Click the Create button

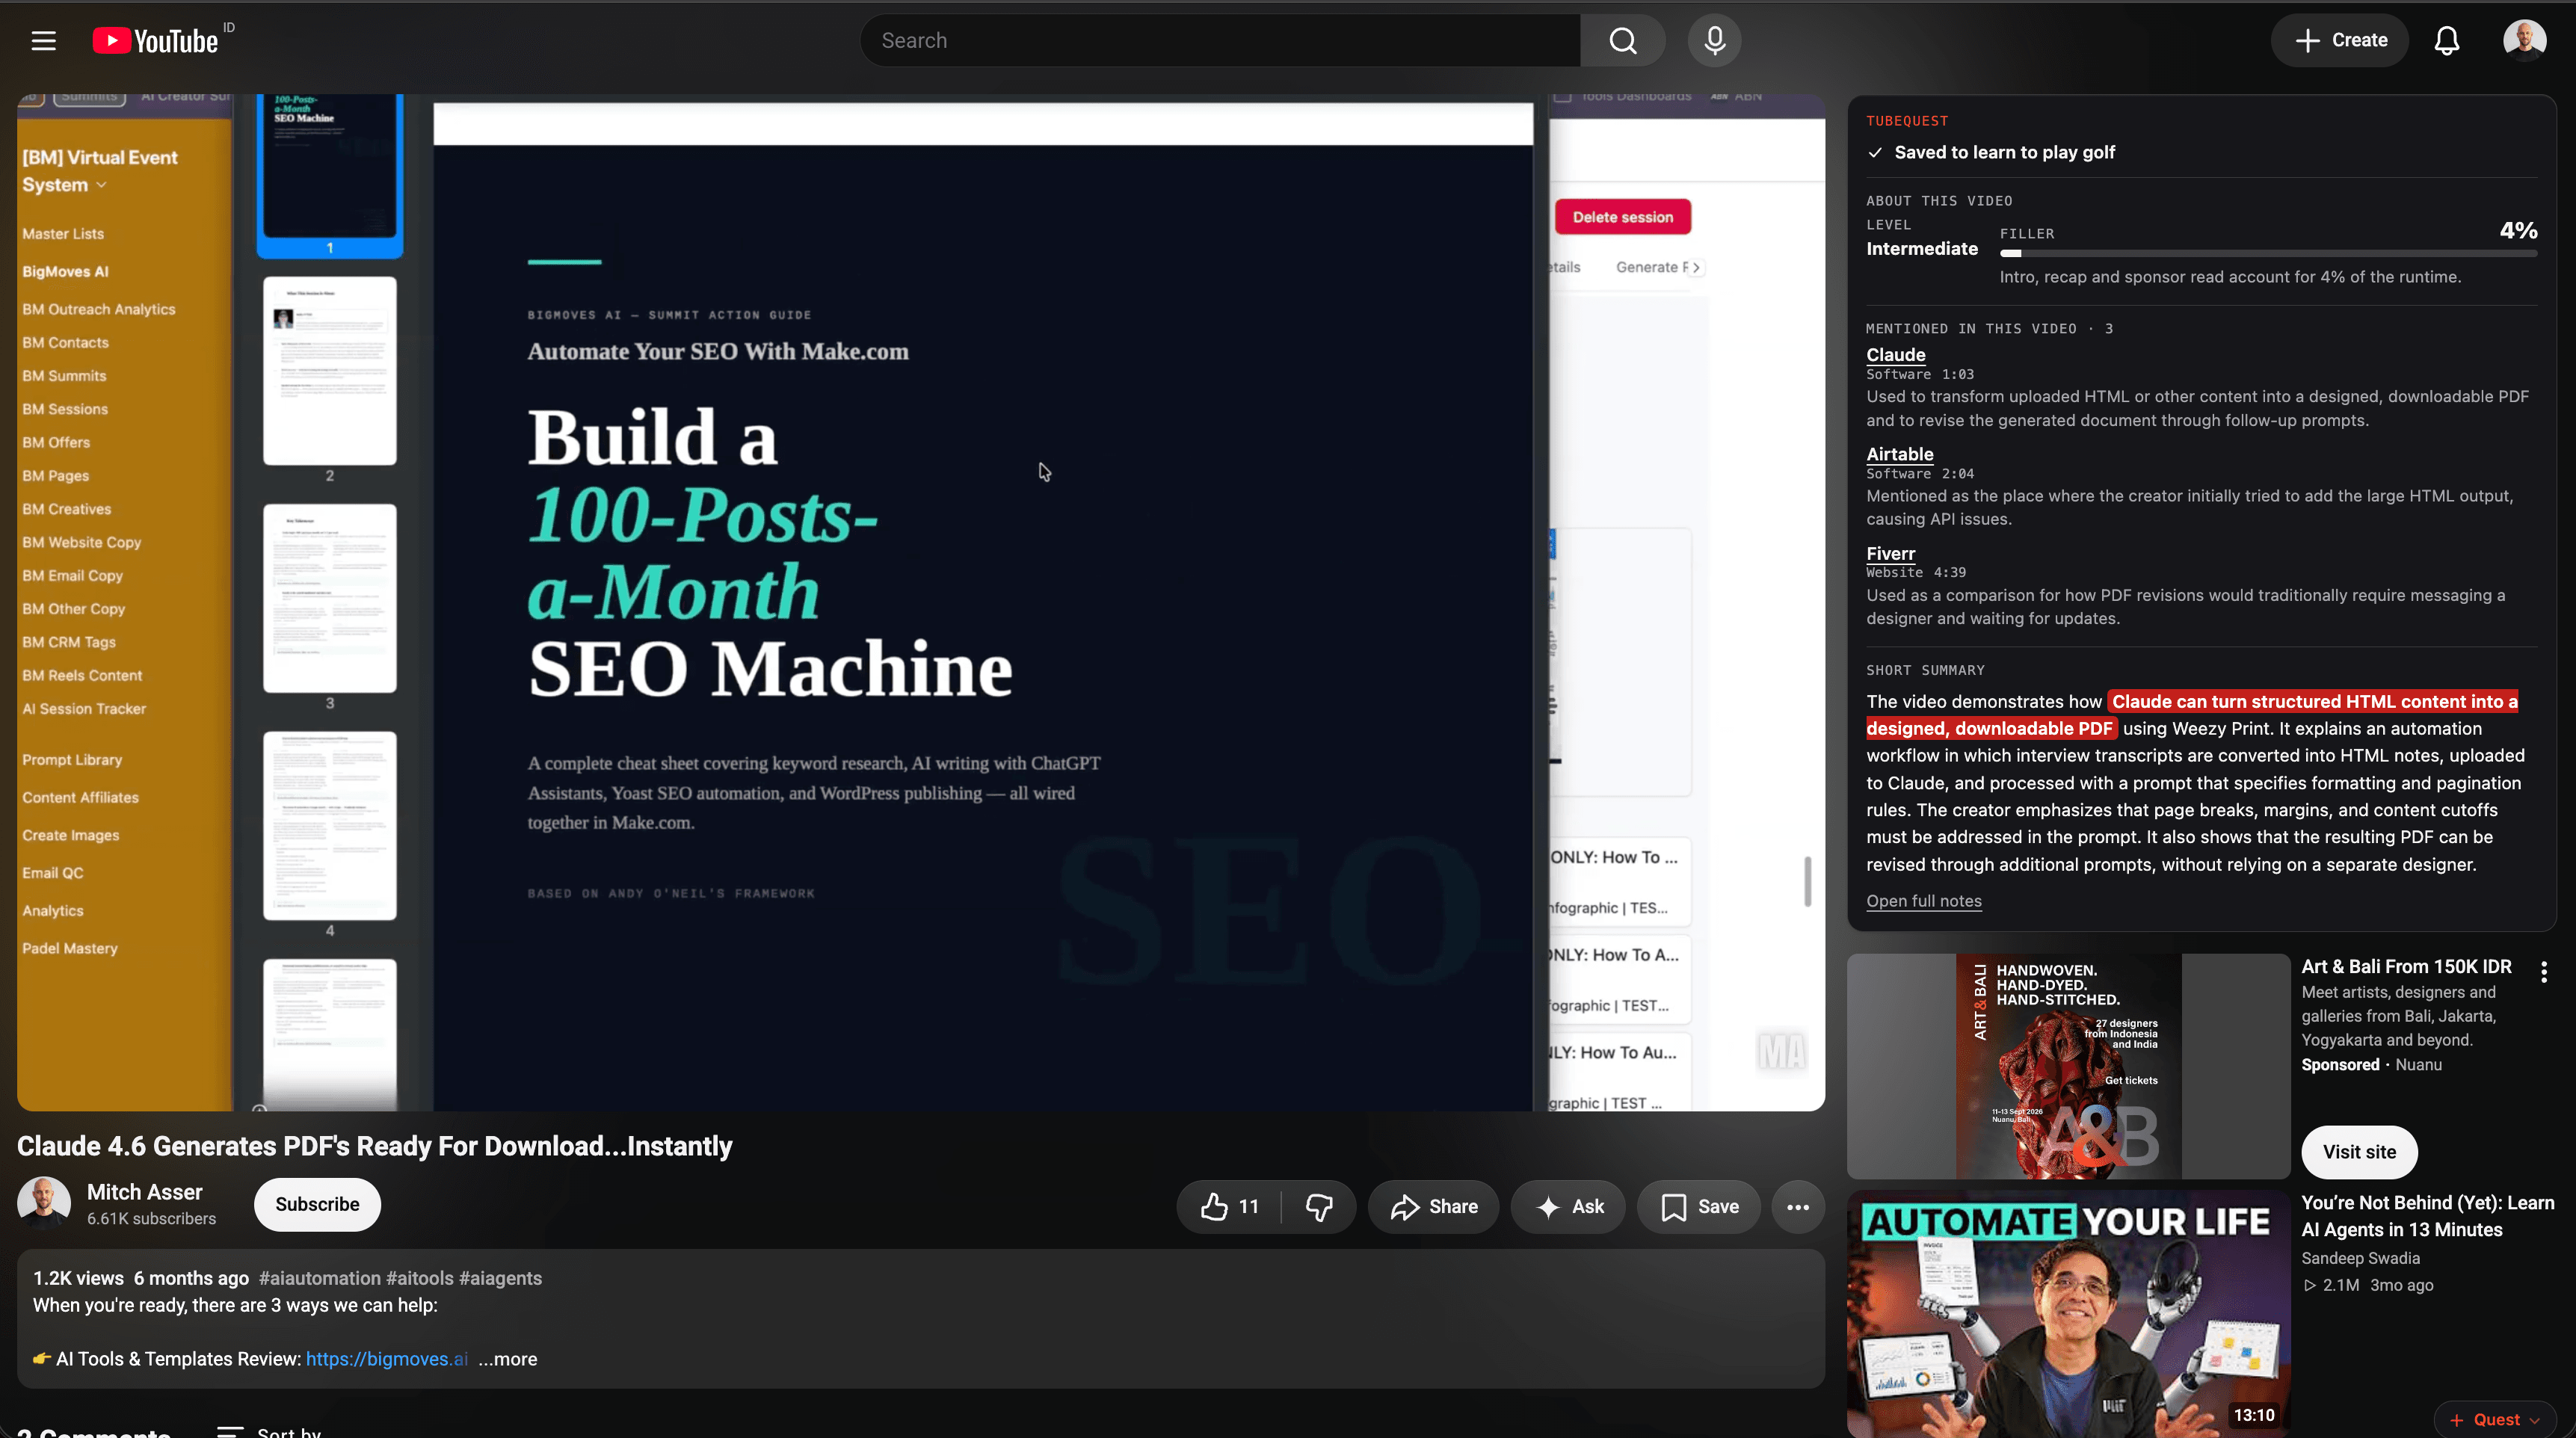coord(2339,41)
